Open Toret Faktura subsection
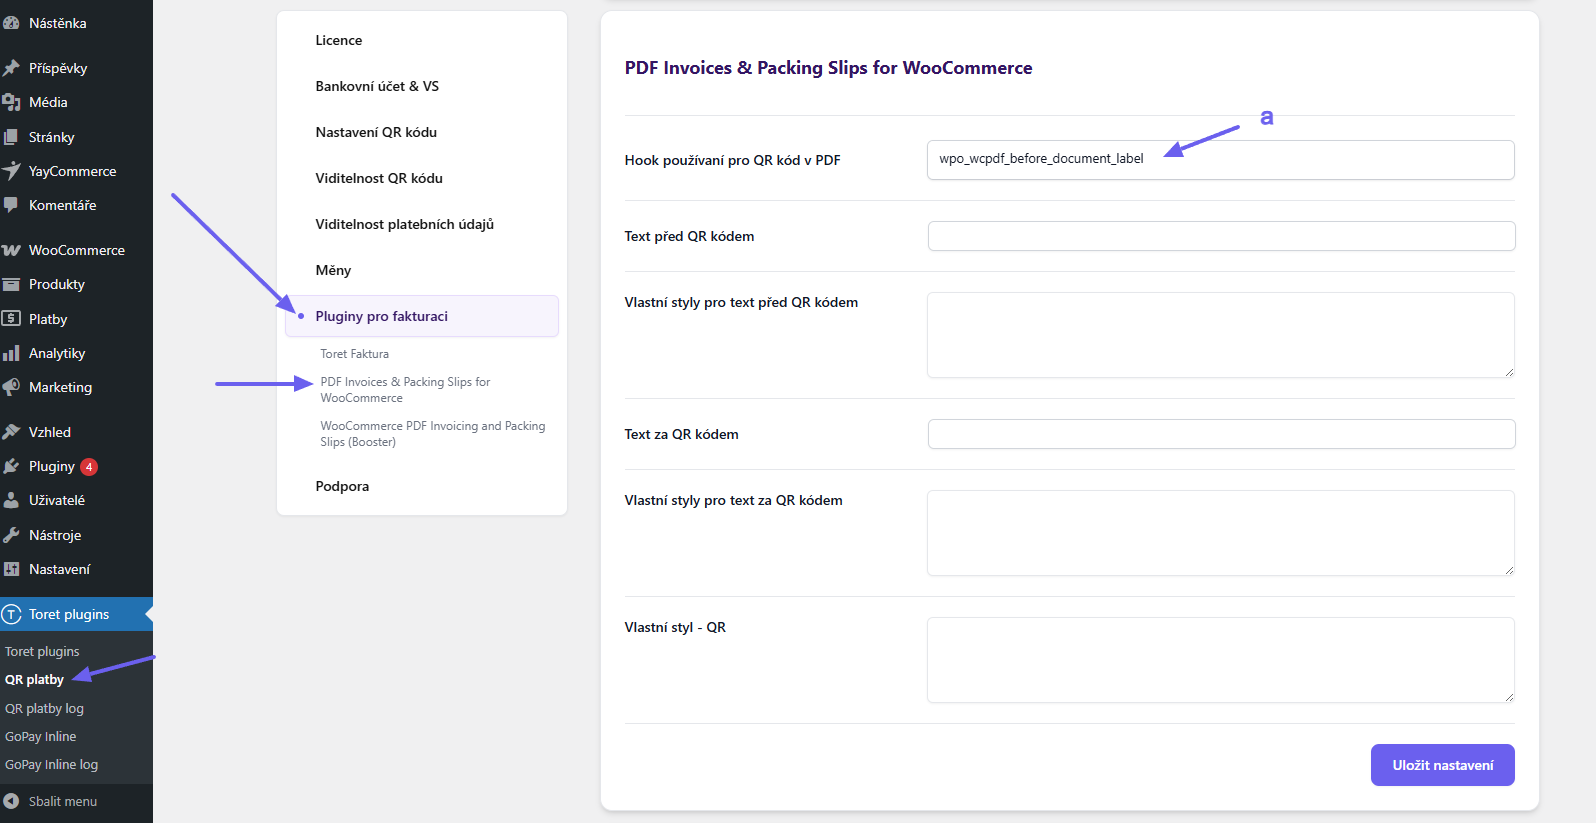This screenshot has width=1596, height=823. coord(354,354)
